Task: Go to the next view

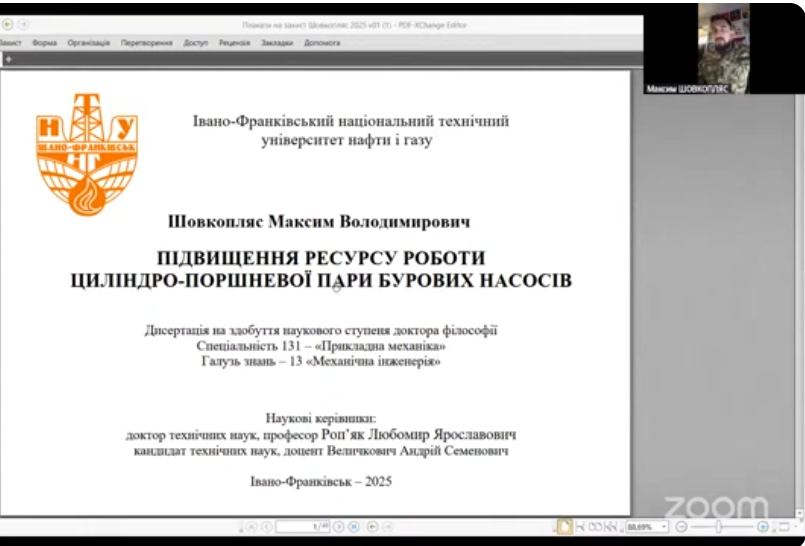Action: coord(388,527)
